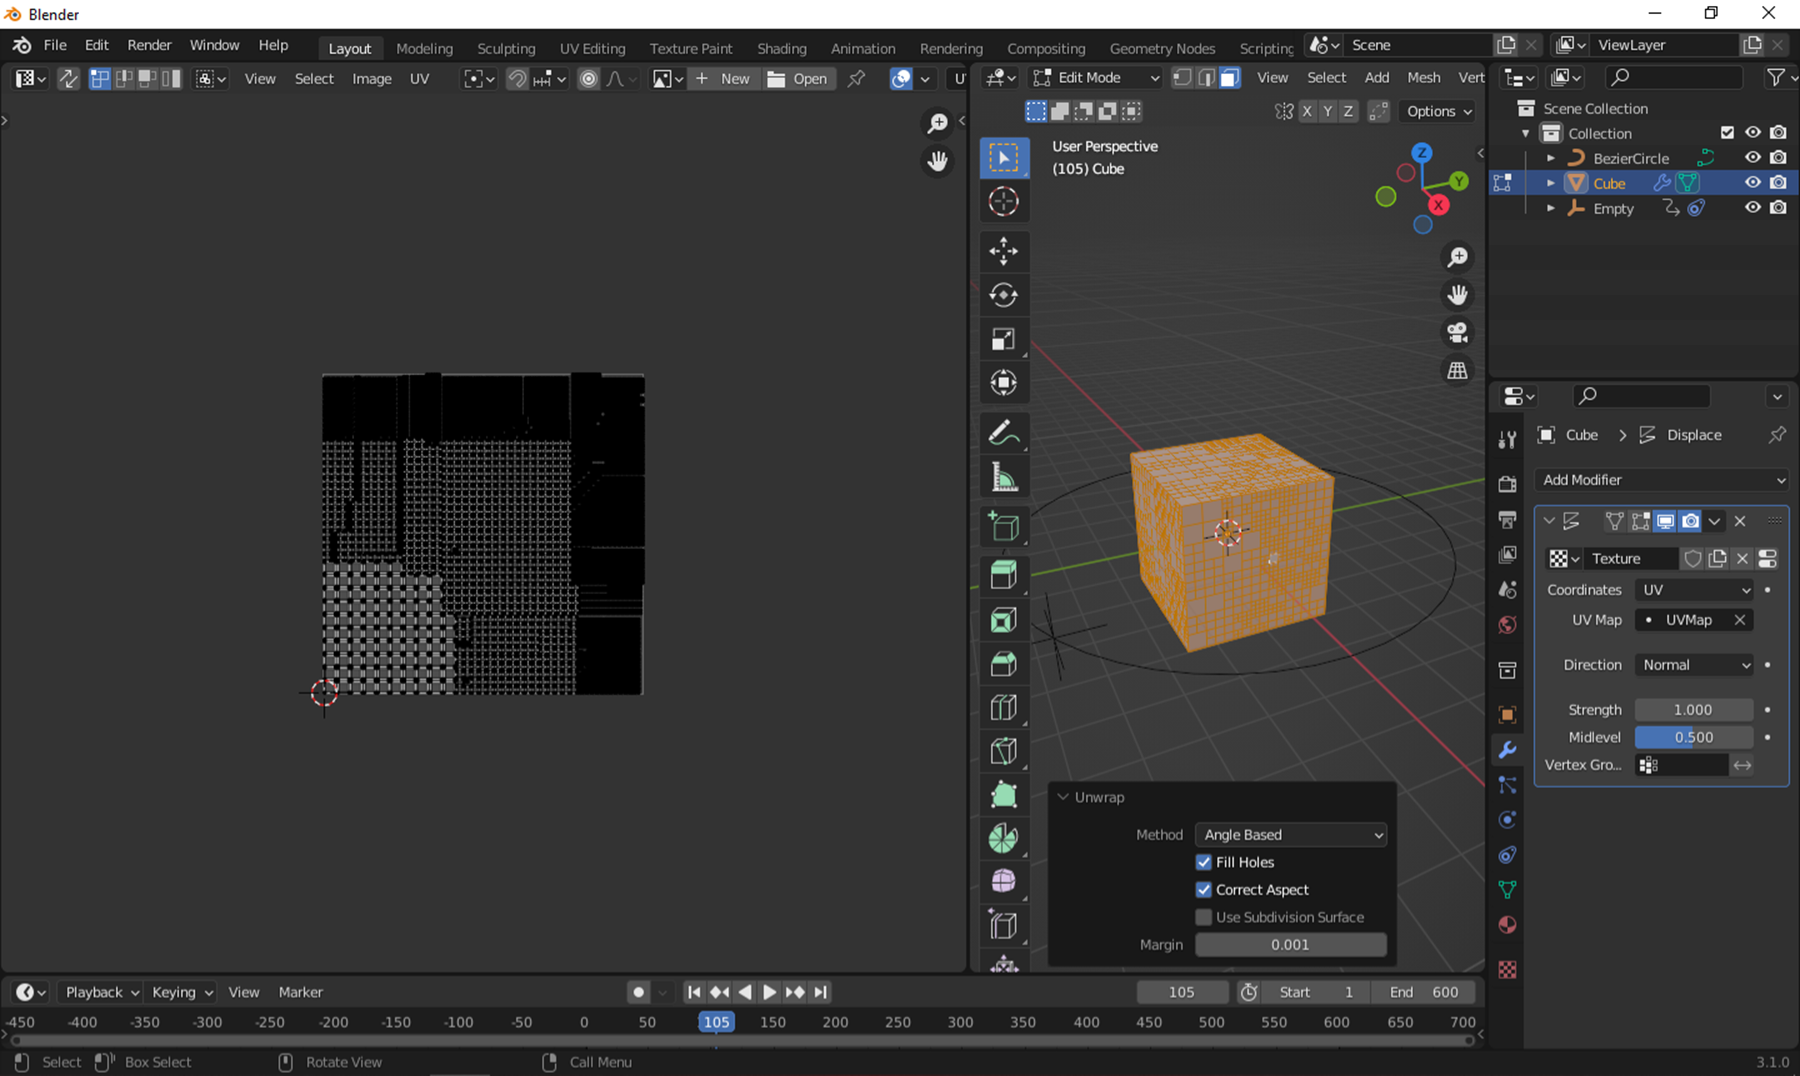This screenshot has width=1800, height=1076.
Task: Open Playback dropdown in timeline
Action: 101,992
